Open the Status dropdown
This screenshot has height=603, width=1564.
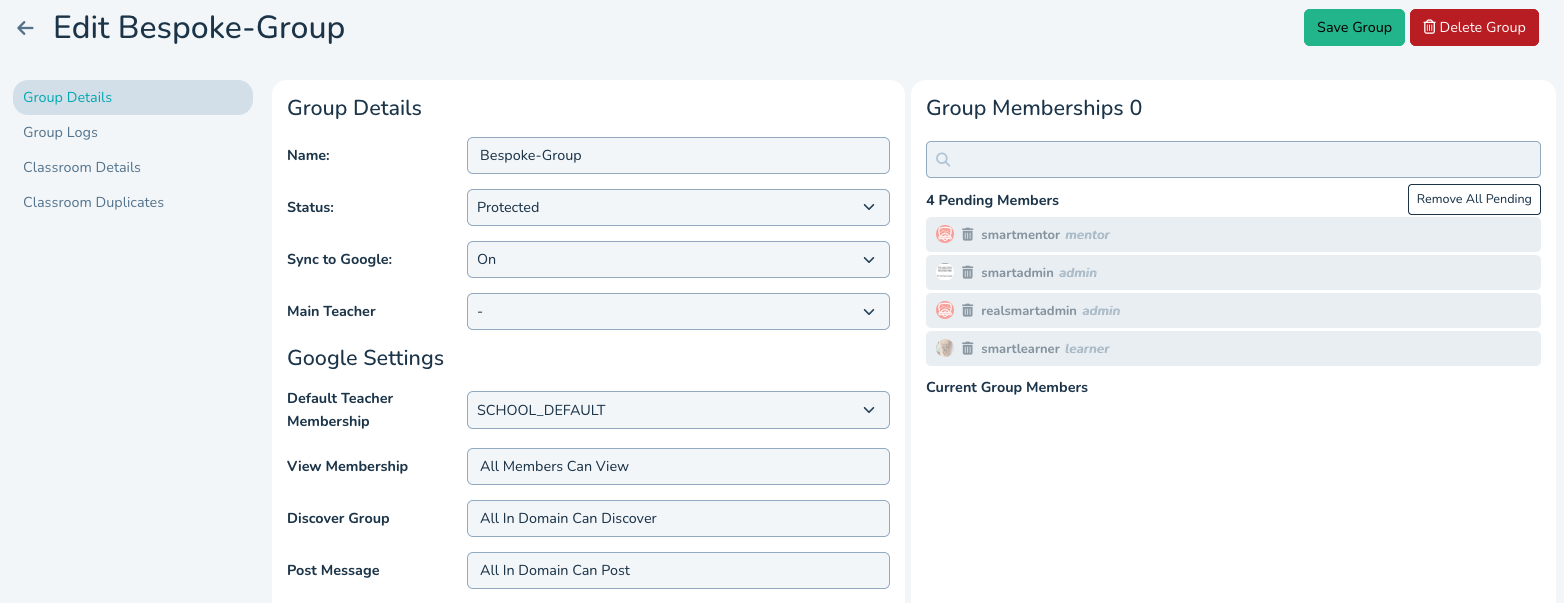(x=677, y=207)
